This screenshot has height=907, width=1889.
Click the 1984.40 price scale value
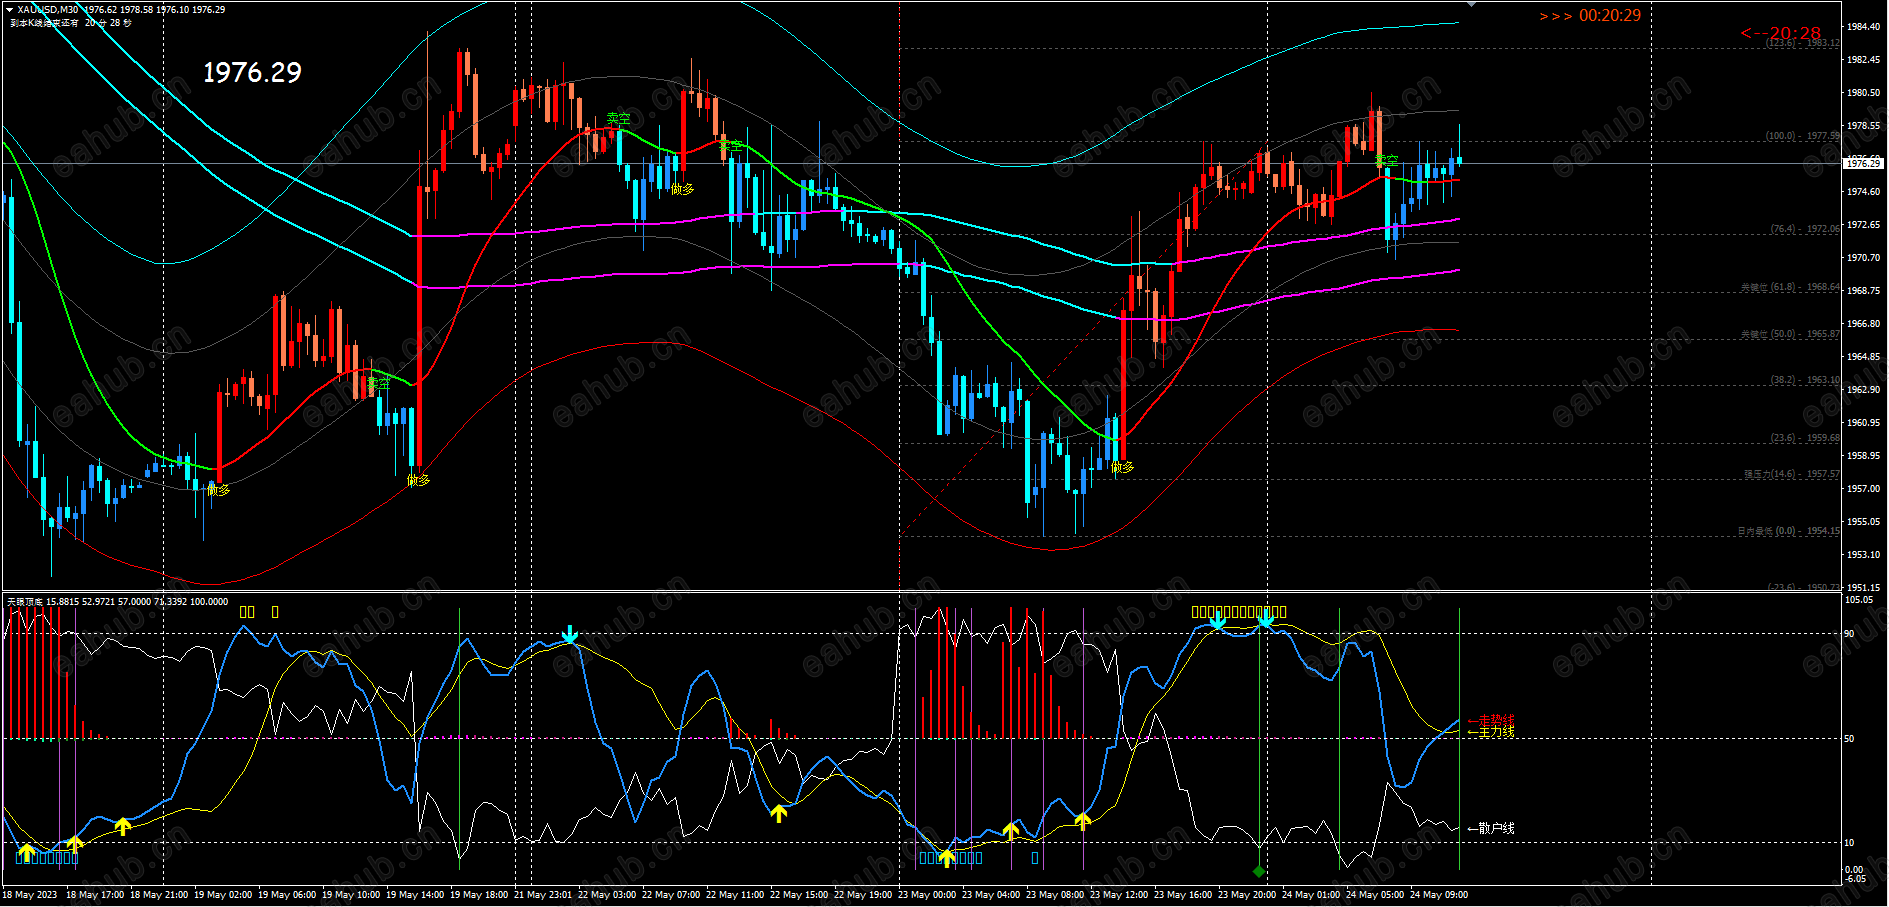point(1863,27)
